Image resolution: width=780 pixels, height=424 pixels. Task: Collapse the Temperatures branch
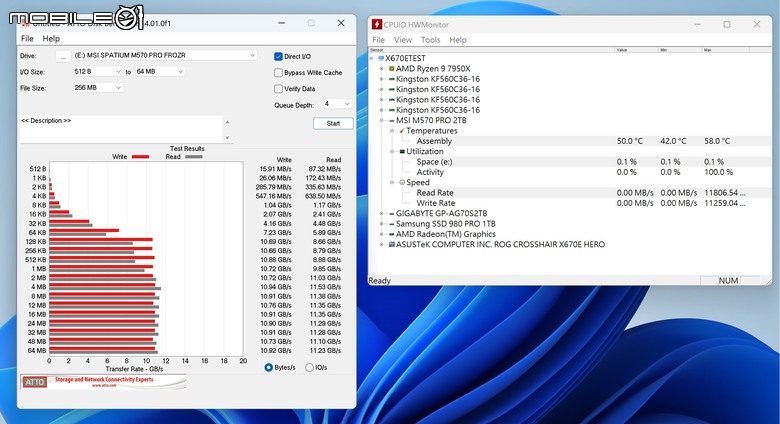point(392,131)
